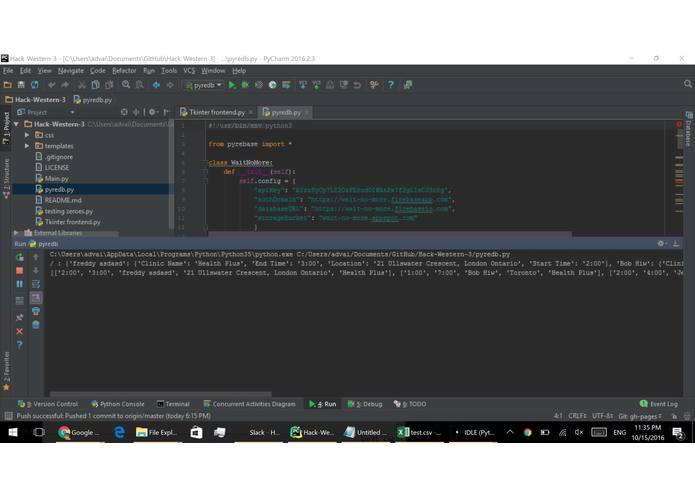695x494 pixels.
Task: Click the Cut scissors icon
Action: coord(82,85)
